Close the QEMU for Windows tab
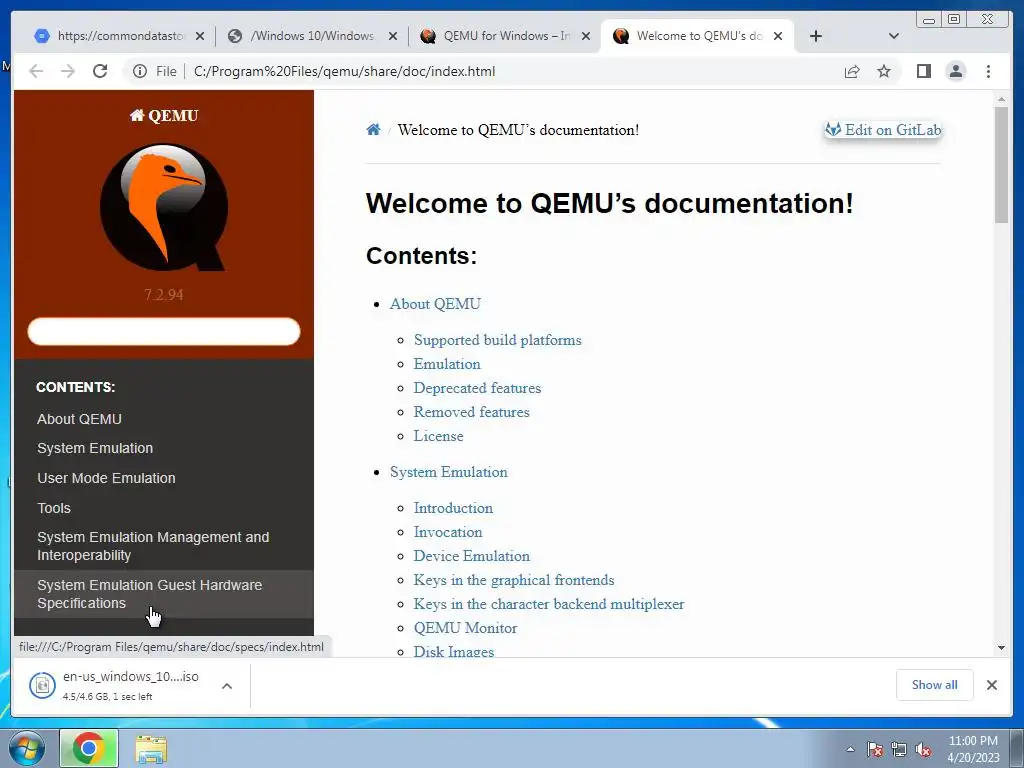Screen dimensions: 1024x768 586,36
